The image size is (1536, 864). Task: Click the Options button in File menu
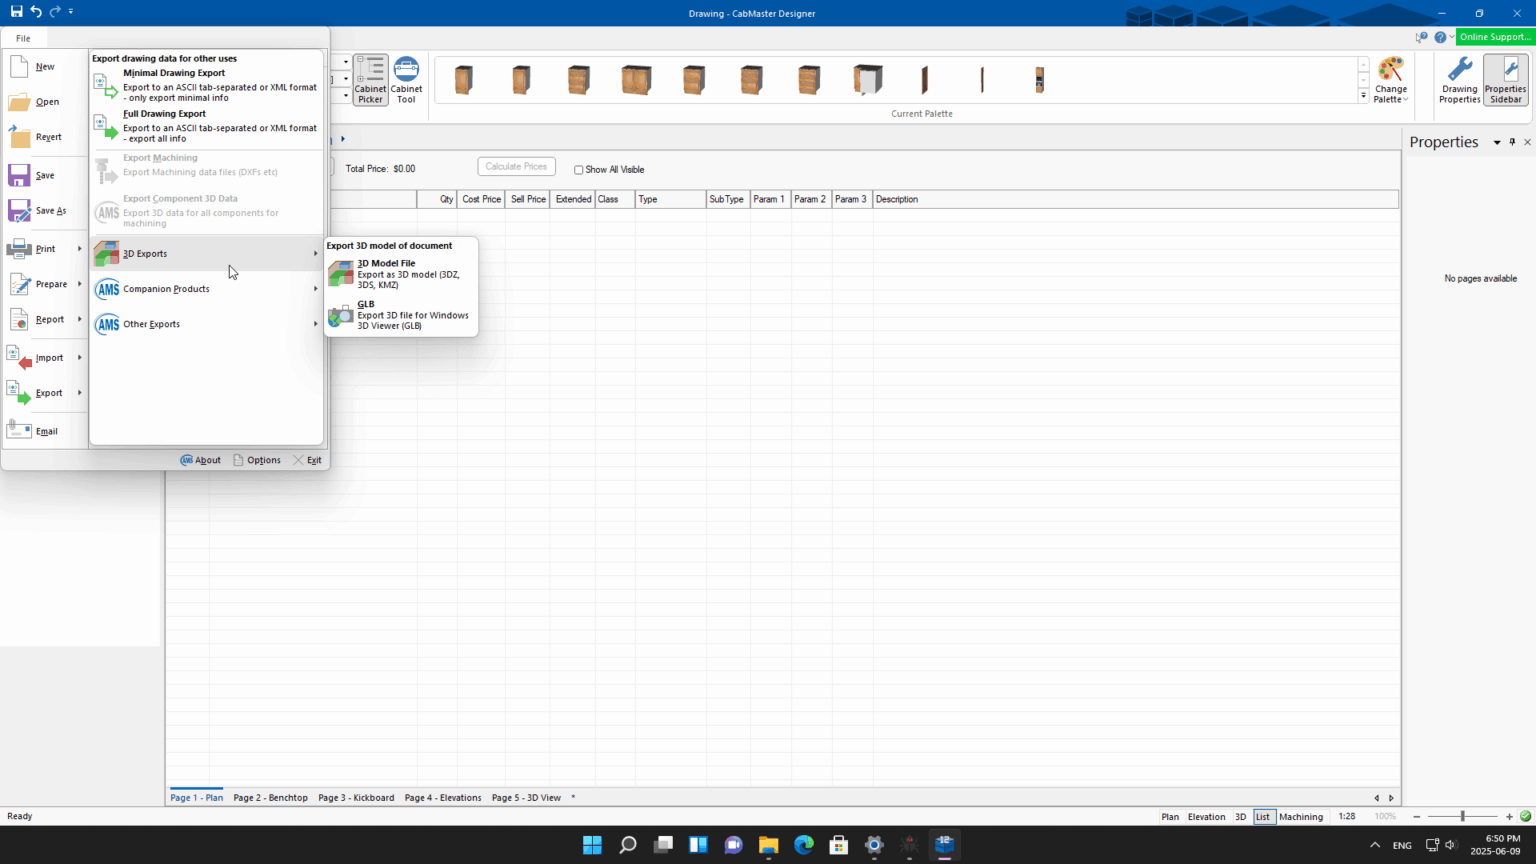coord(257,460)
